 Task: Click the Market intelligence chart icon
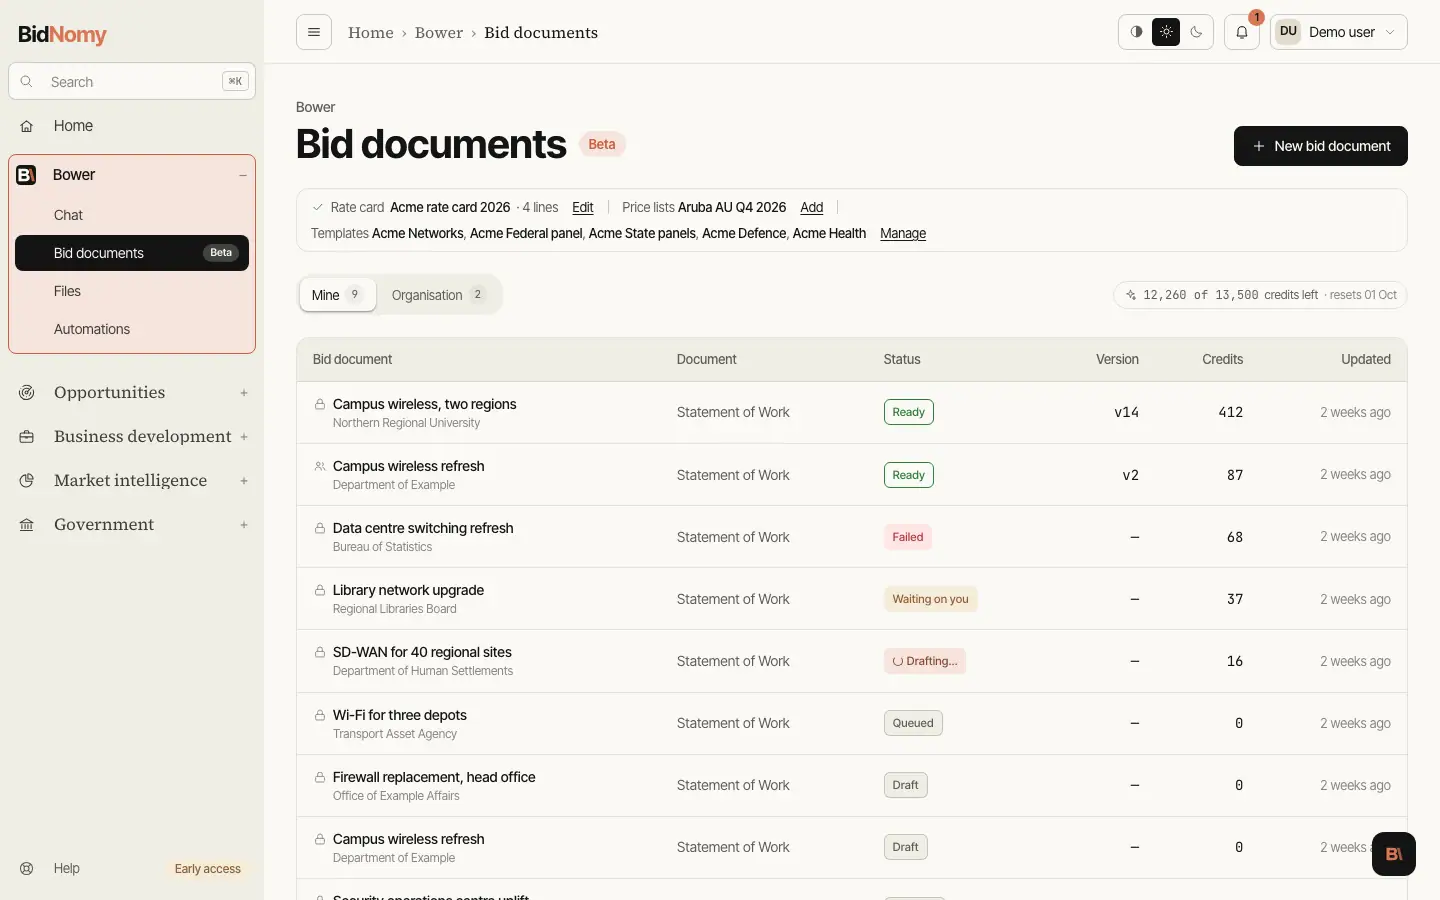(x=27, y=481)
